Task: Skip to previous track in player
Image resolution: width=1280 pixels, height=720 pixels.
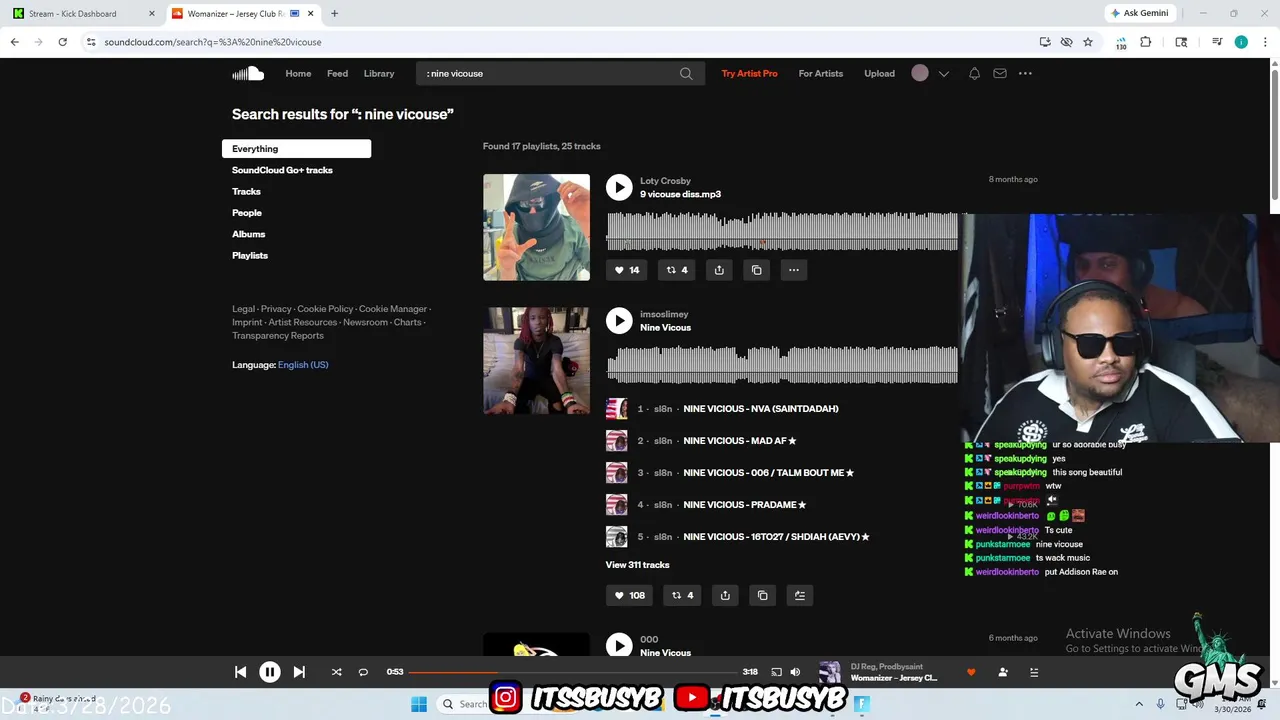Action: [x=241, y=672]
